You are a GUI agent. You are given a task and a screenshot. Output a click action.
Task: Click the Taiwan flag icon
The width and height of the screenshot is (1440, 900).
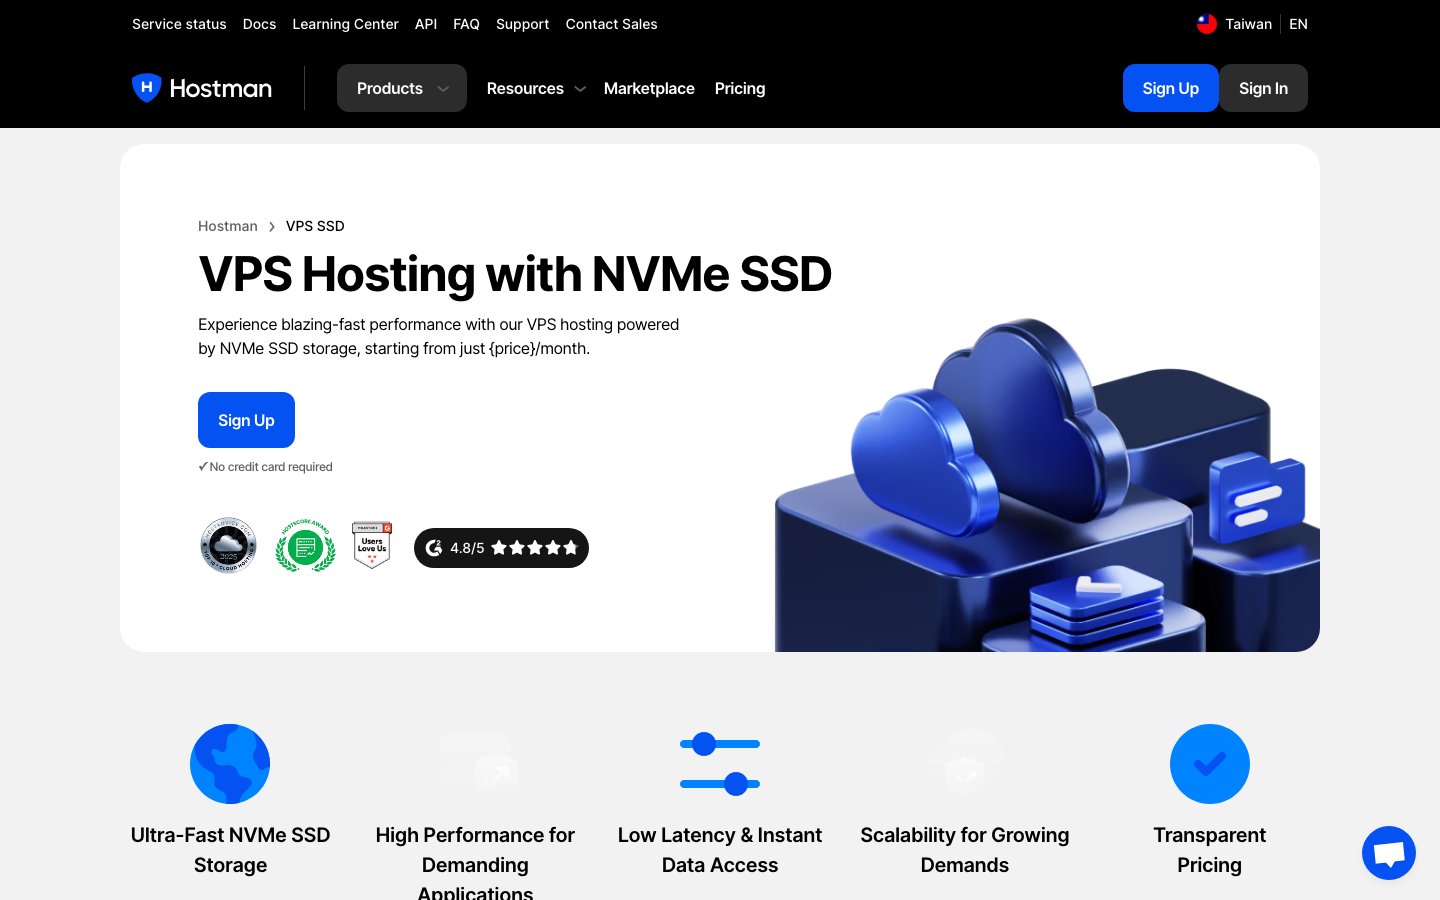1207,24
